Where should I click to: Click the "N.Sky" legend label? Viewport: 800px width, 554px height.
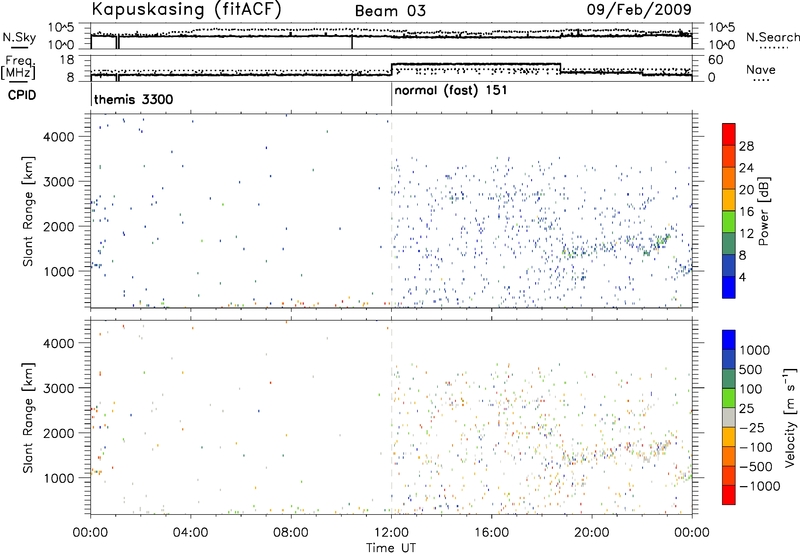click(x=19, y=37)
